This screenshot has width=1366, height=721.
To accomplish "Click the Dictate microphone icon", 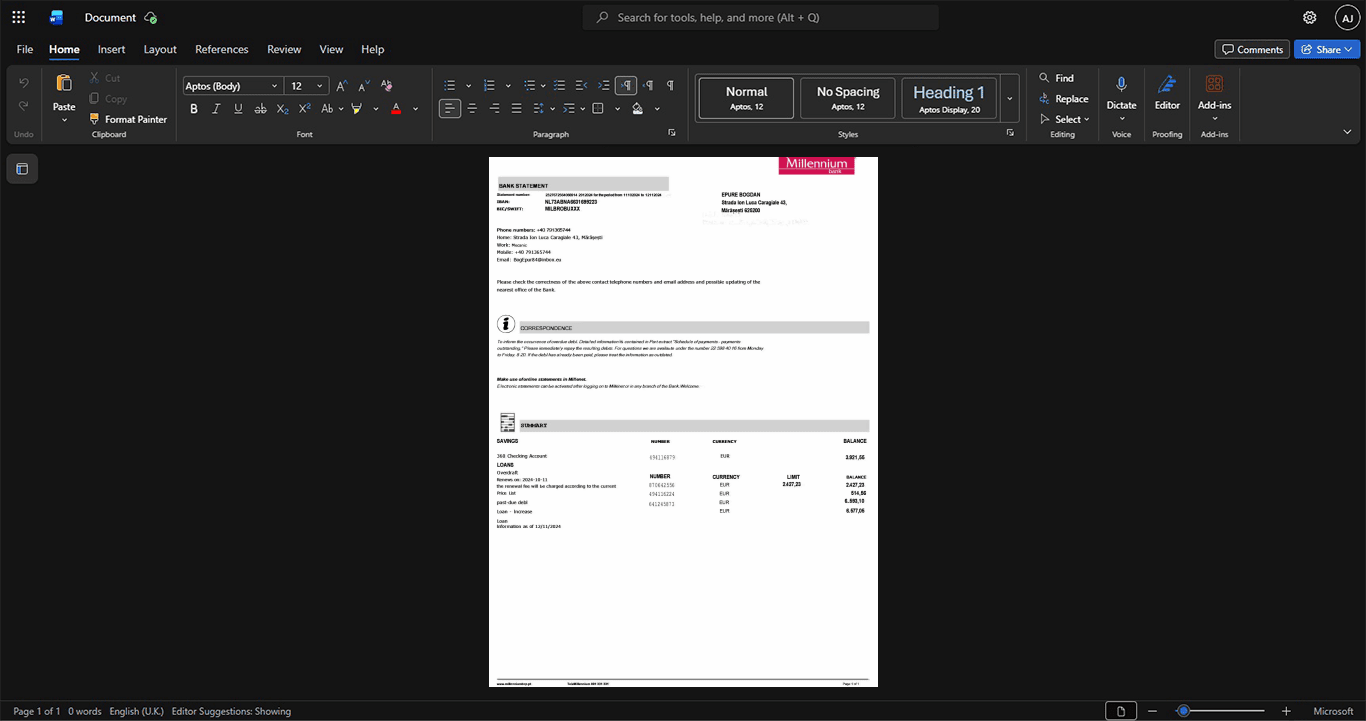I will point(1121,84).
